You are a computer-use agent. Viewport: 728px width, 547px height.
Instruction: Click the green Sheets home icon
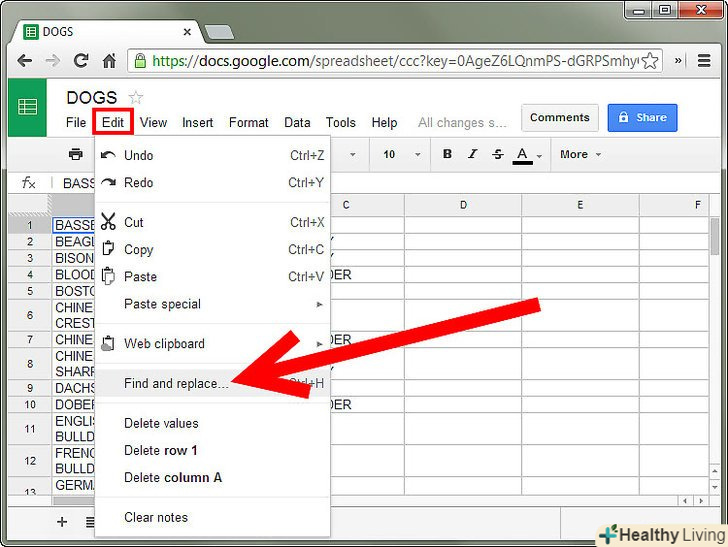[27, 107]
